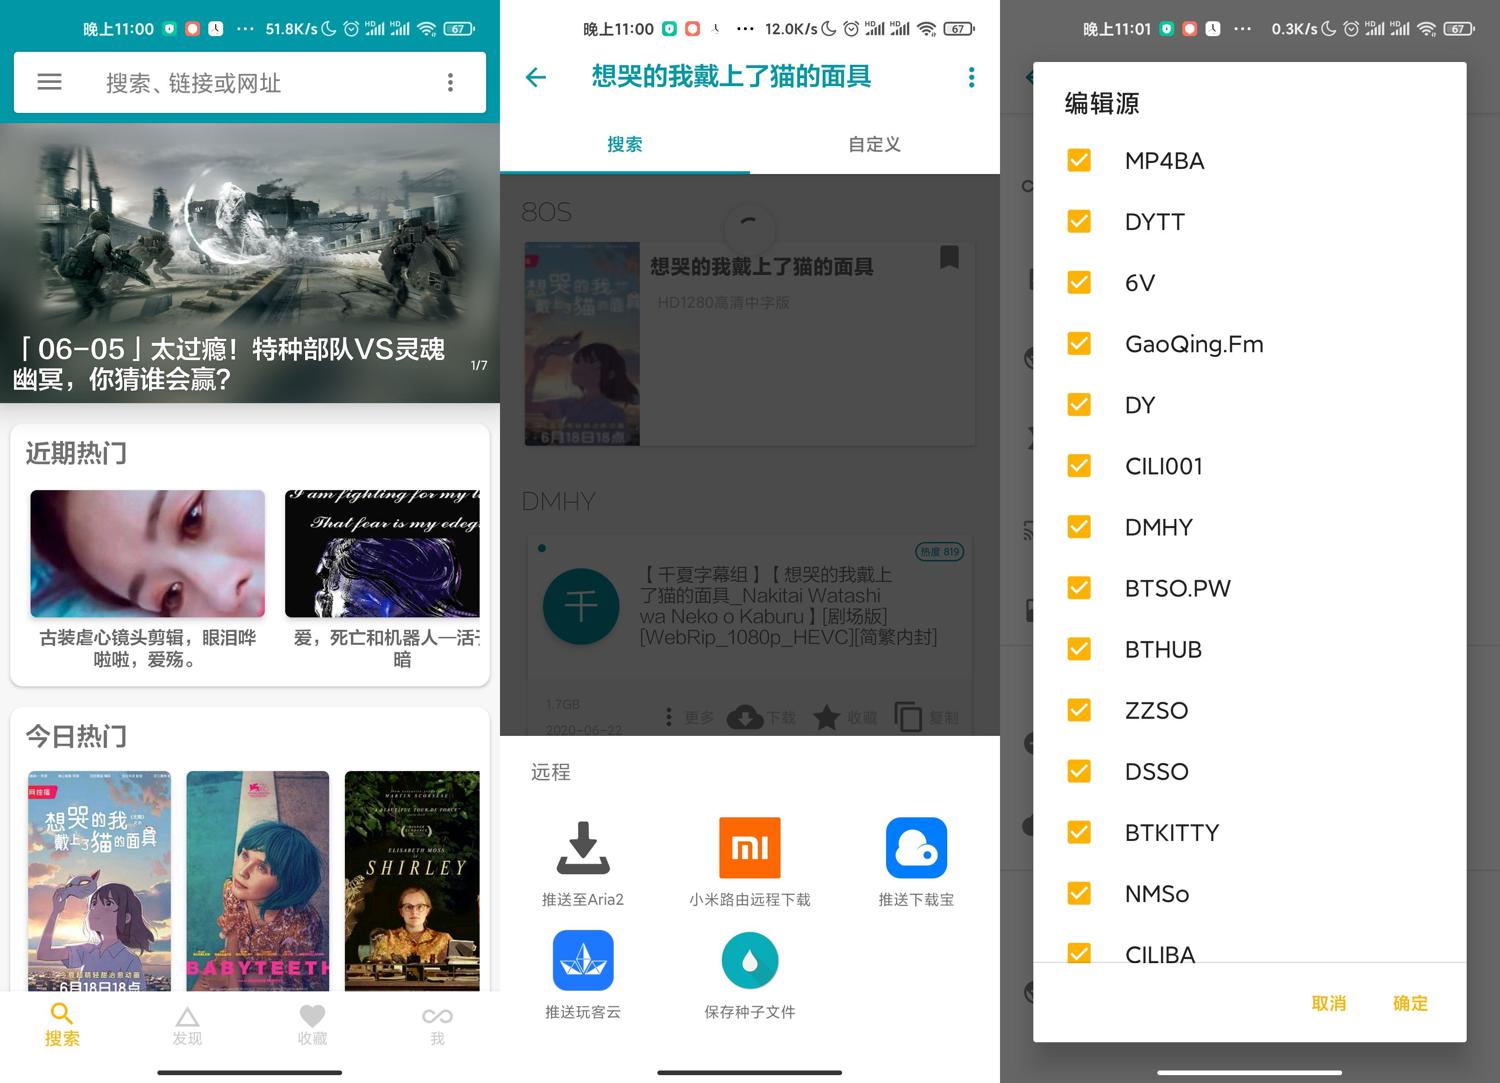Open the hamburger menu in search bar

point(49,82)
